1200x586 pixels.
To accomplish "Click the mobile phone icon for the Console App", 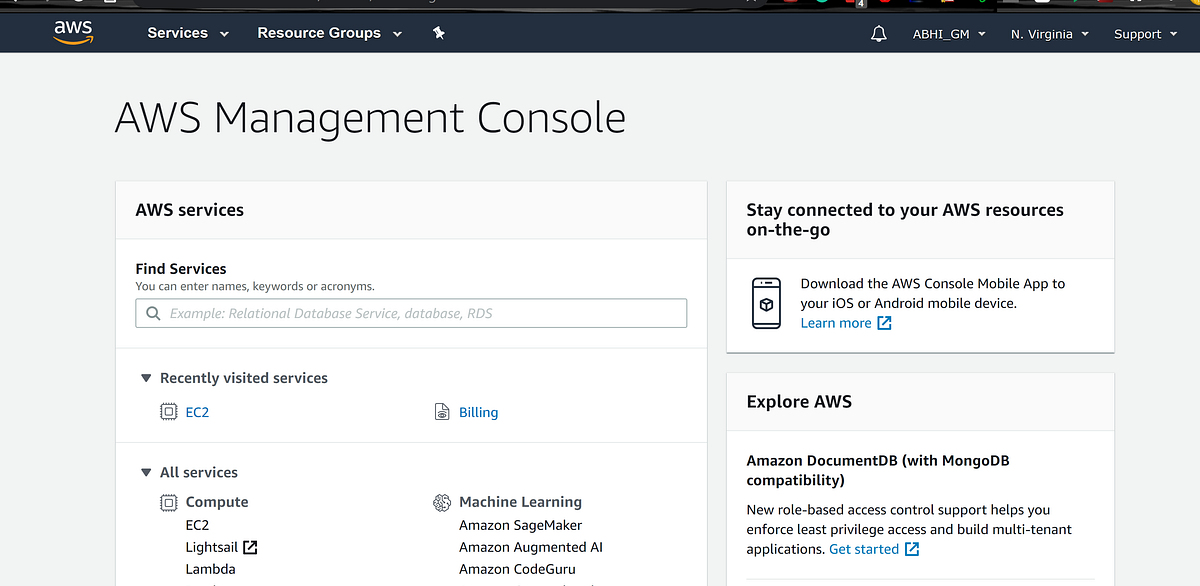I will click(x=766, y=302).
